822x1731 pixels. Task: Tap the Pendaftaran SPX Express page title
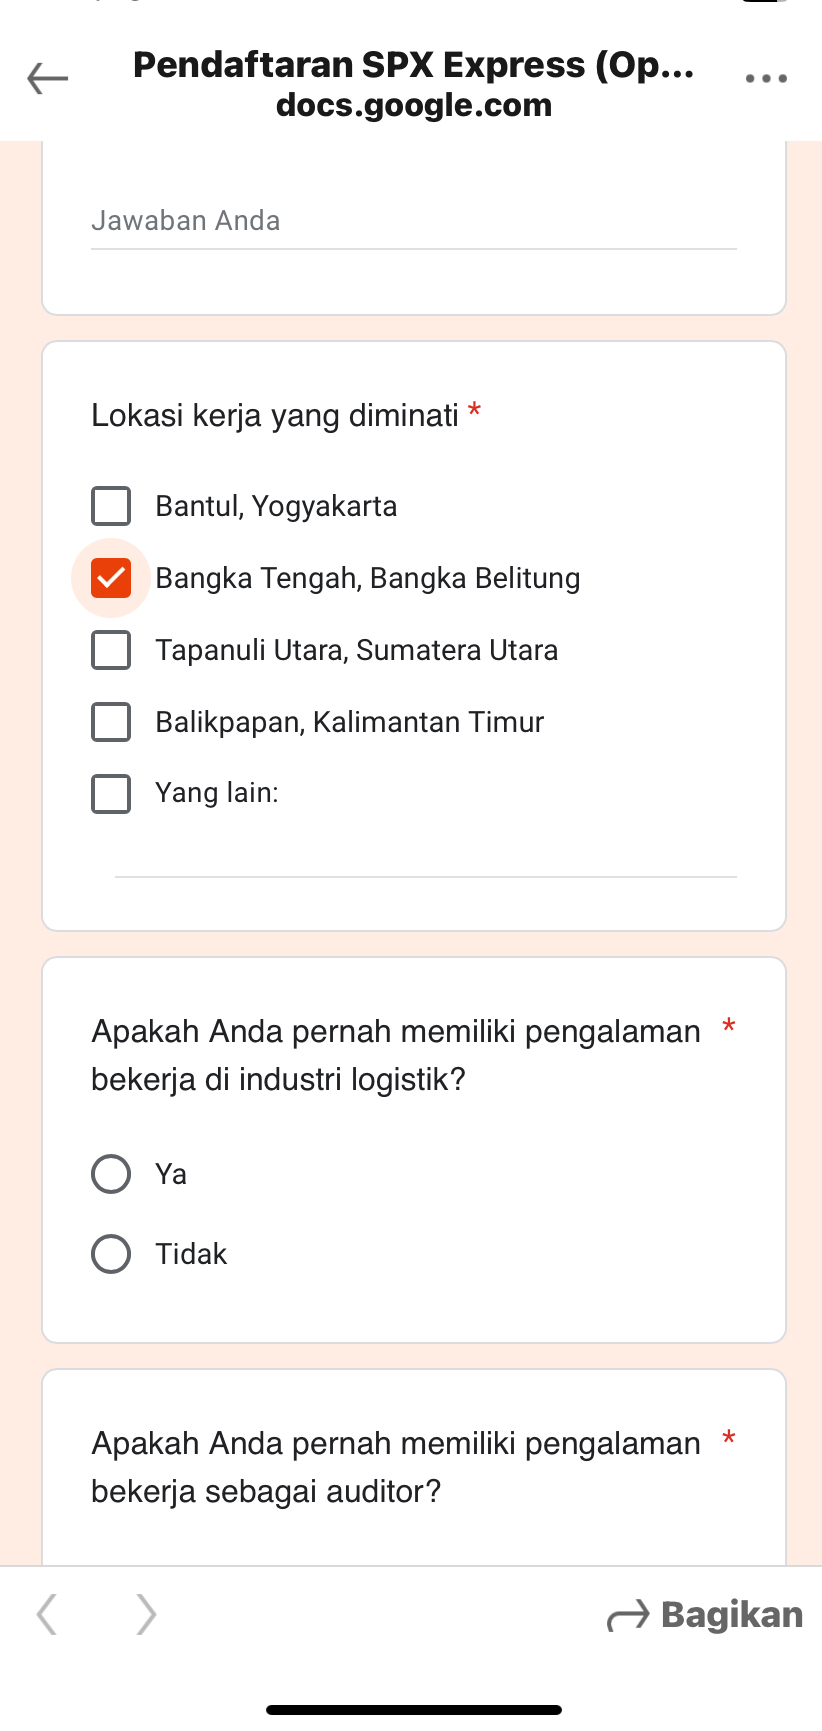(x=413, y=65)
